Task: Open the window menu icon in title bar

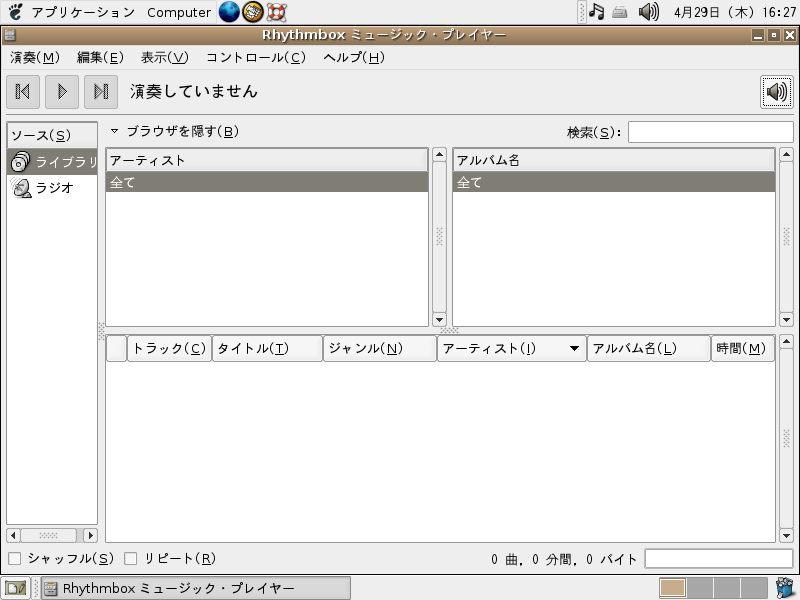Action: [10, 35]
